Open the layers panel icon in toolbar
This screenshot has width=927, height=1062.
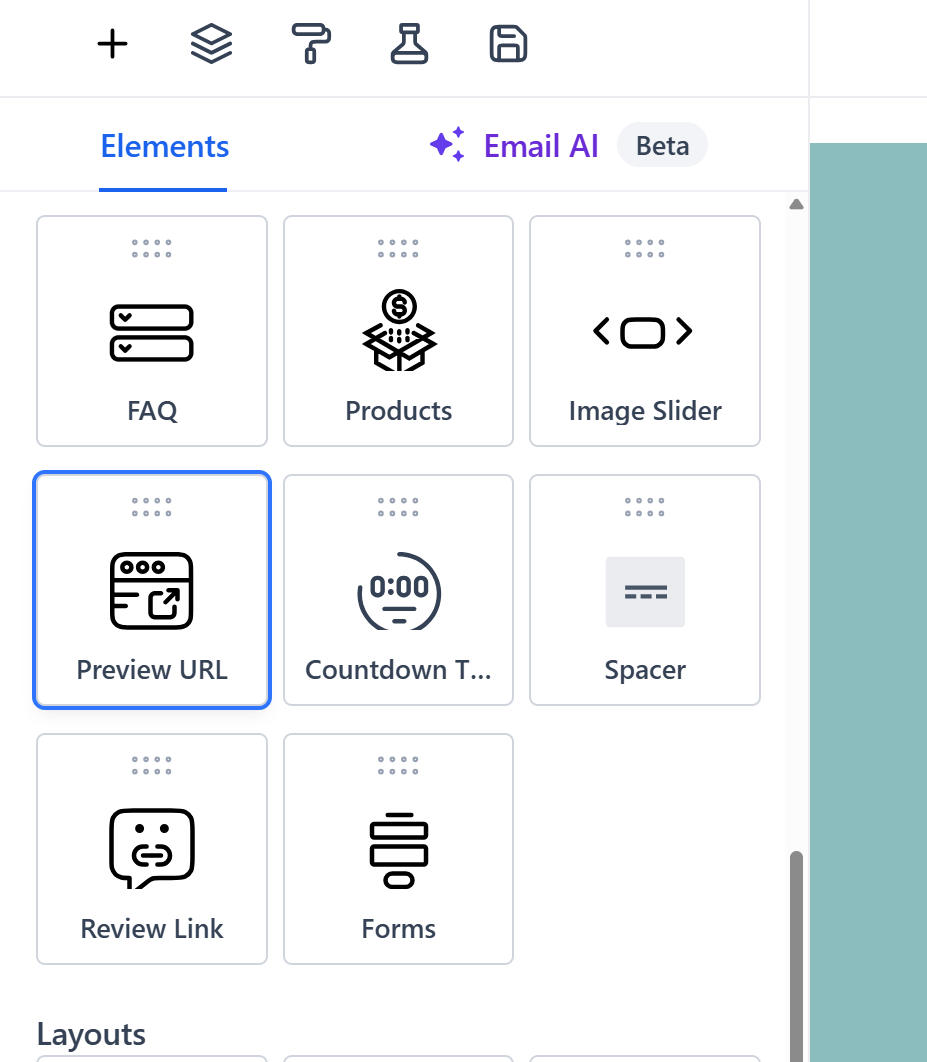coord(210,44)
